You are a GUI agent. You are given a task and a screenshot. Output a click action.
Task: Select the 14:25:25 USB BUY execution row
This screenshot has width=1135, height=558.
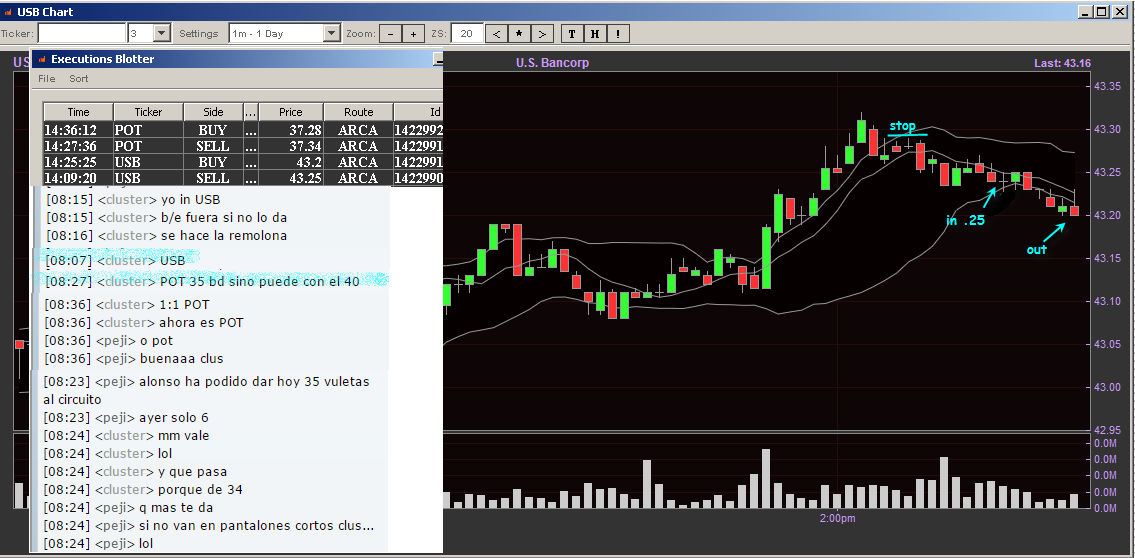pos(242,162)
